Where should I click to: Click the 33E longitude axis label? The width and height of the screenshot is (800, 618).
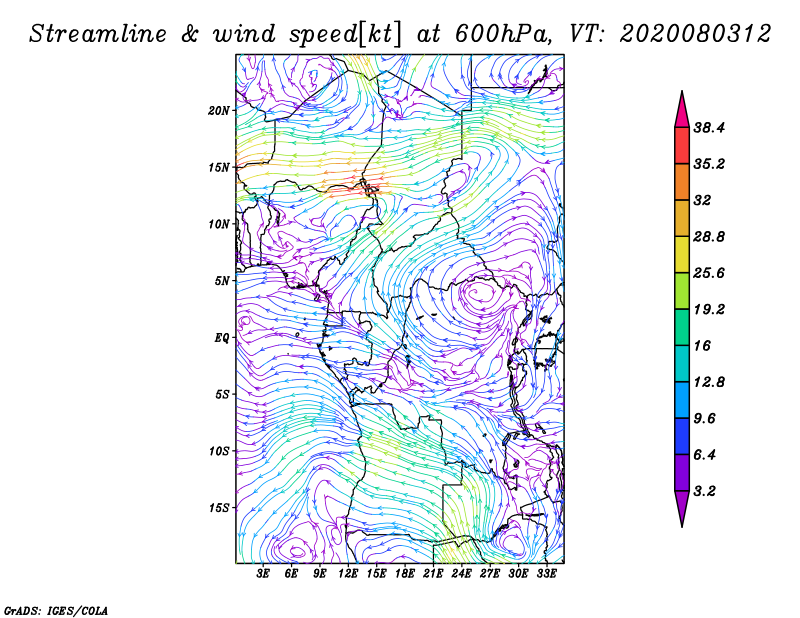(x=546, y=573)
